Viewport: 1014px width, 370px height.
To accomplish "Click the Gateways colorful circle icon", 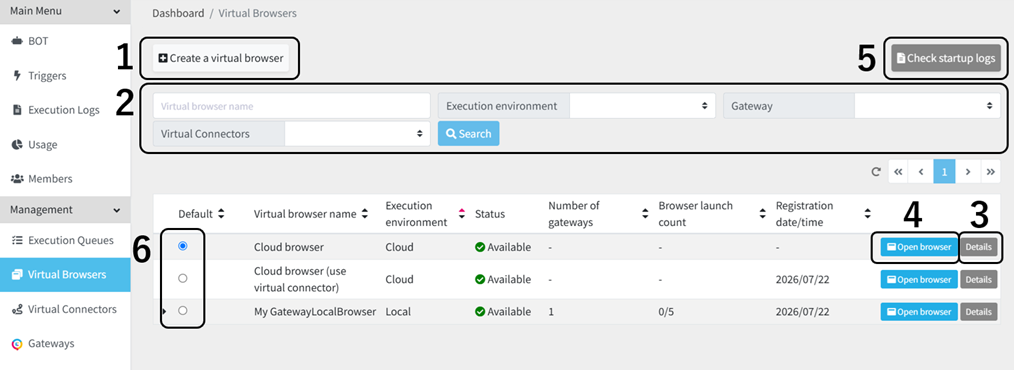I will point(17,343).
